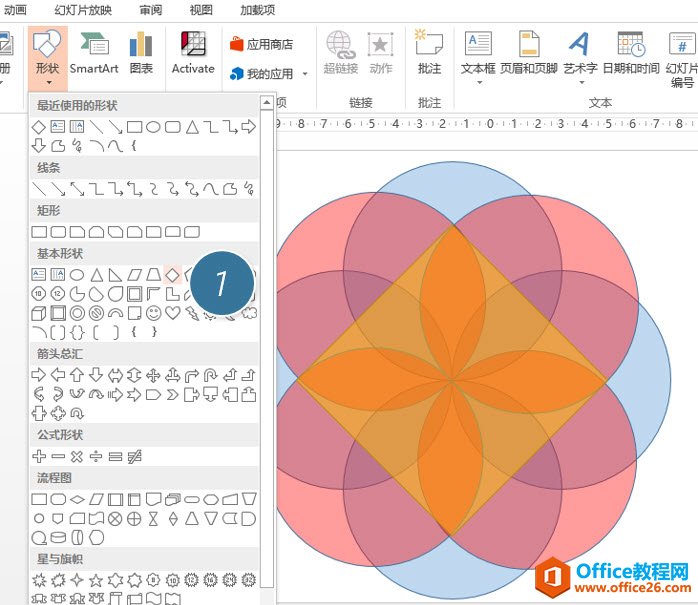Pick the plus sign in 公式形状
This screenshot has width=698, height=605.
click(39, 456)
